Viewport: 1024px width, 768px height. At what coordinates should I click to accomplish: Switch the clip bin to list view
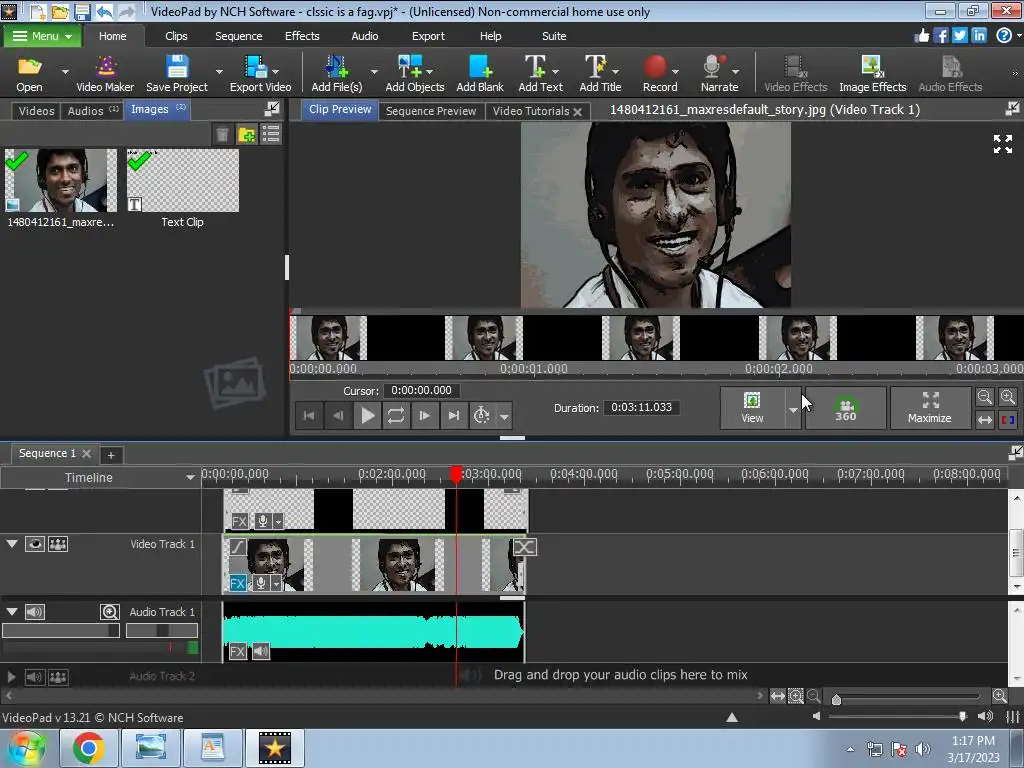point(271,135)
